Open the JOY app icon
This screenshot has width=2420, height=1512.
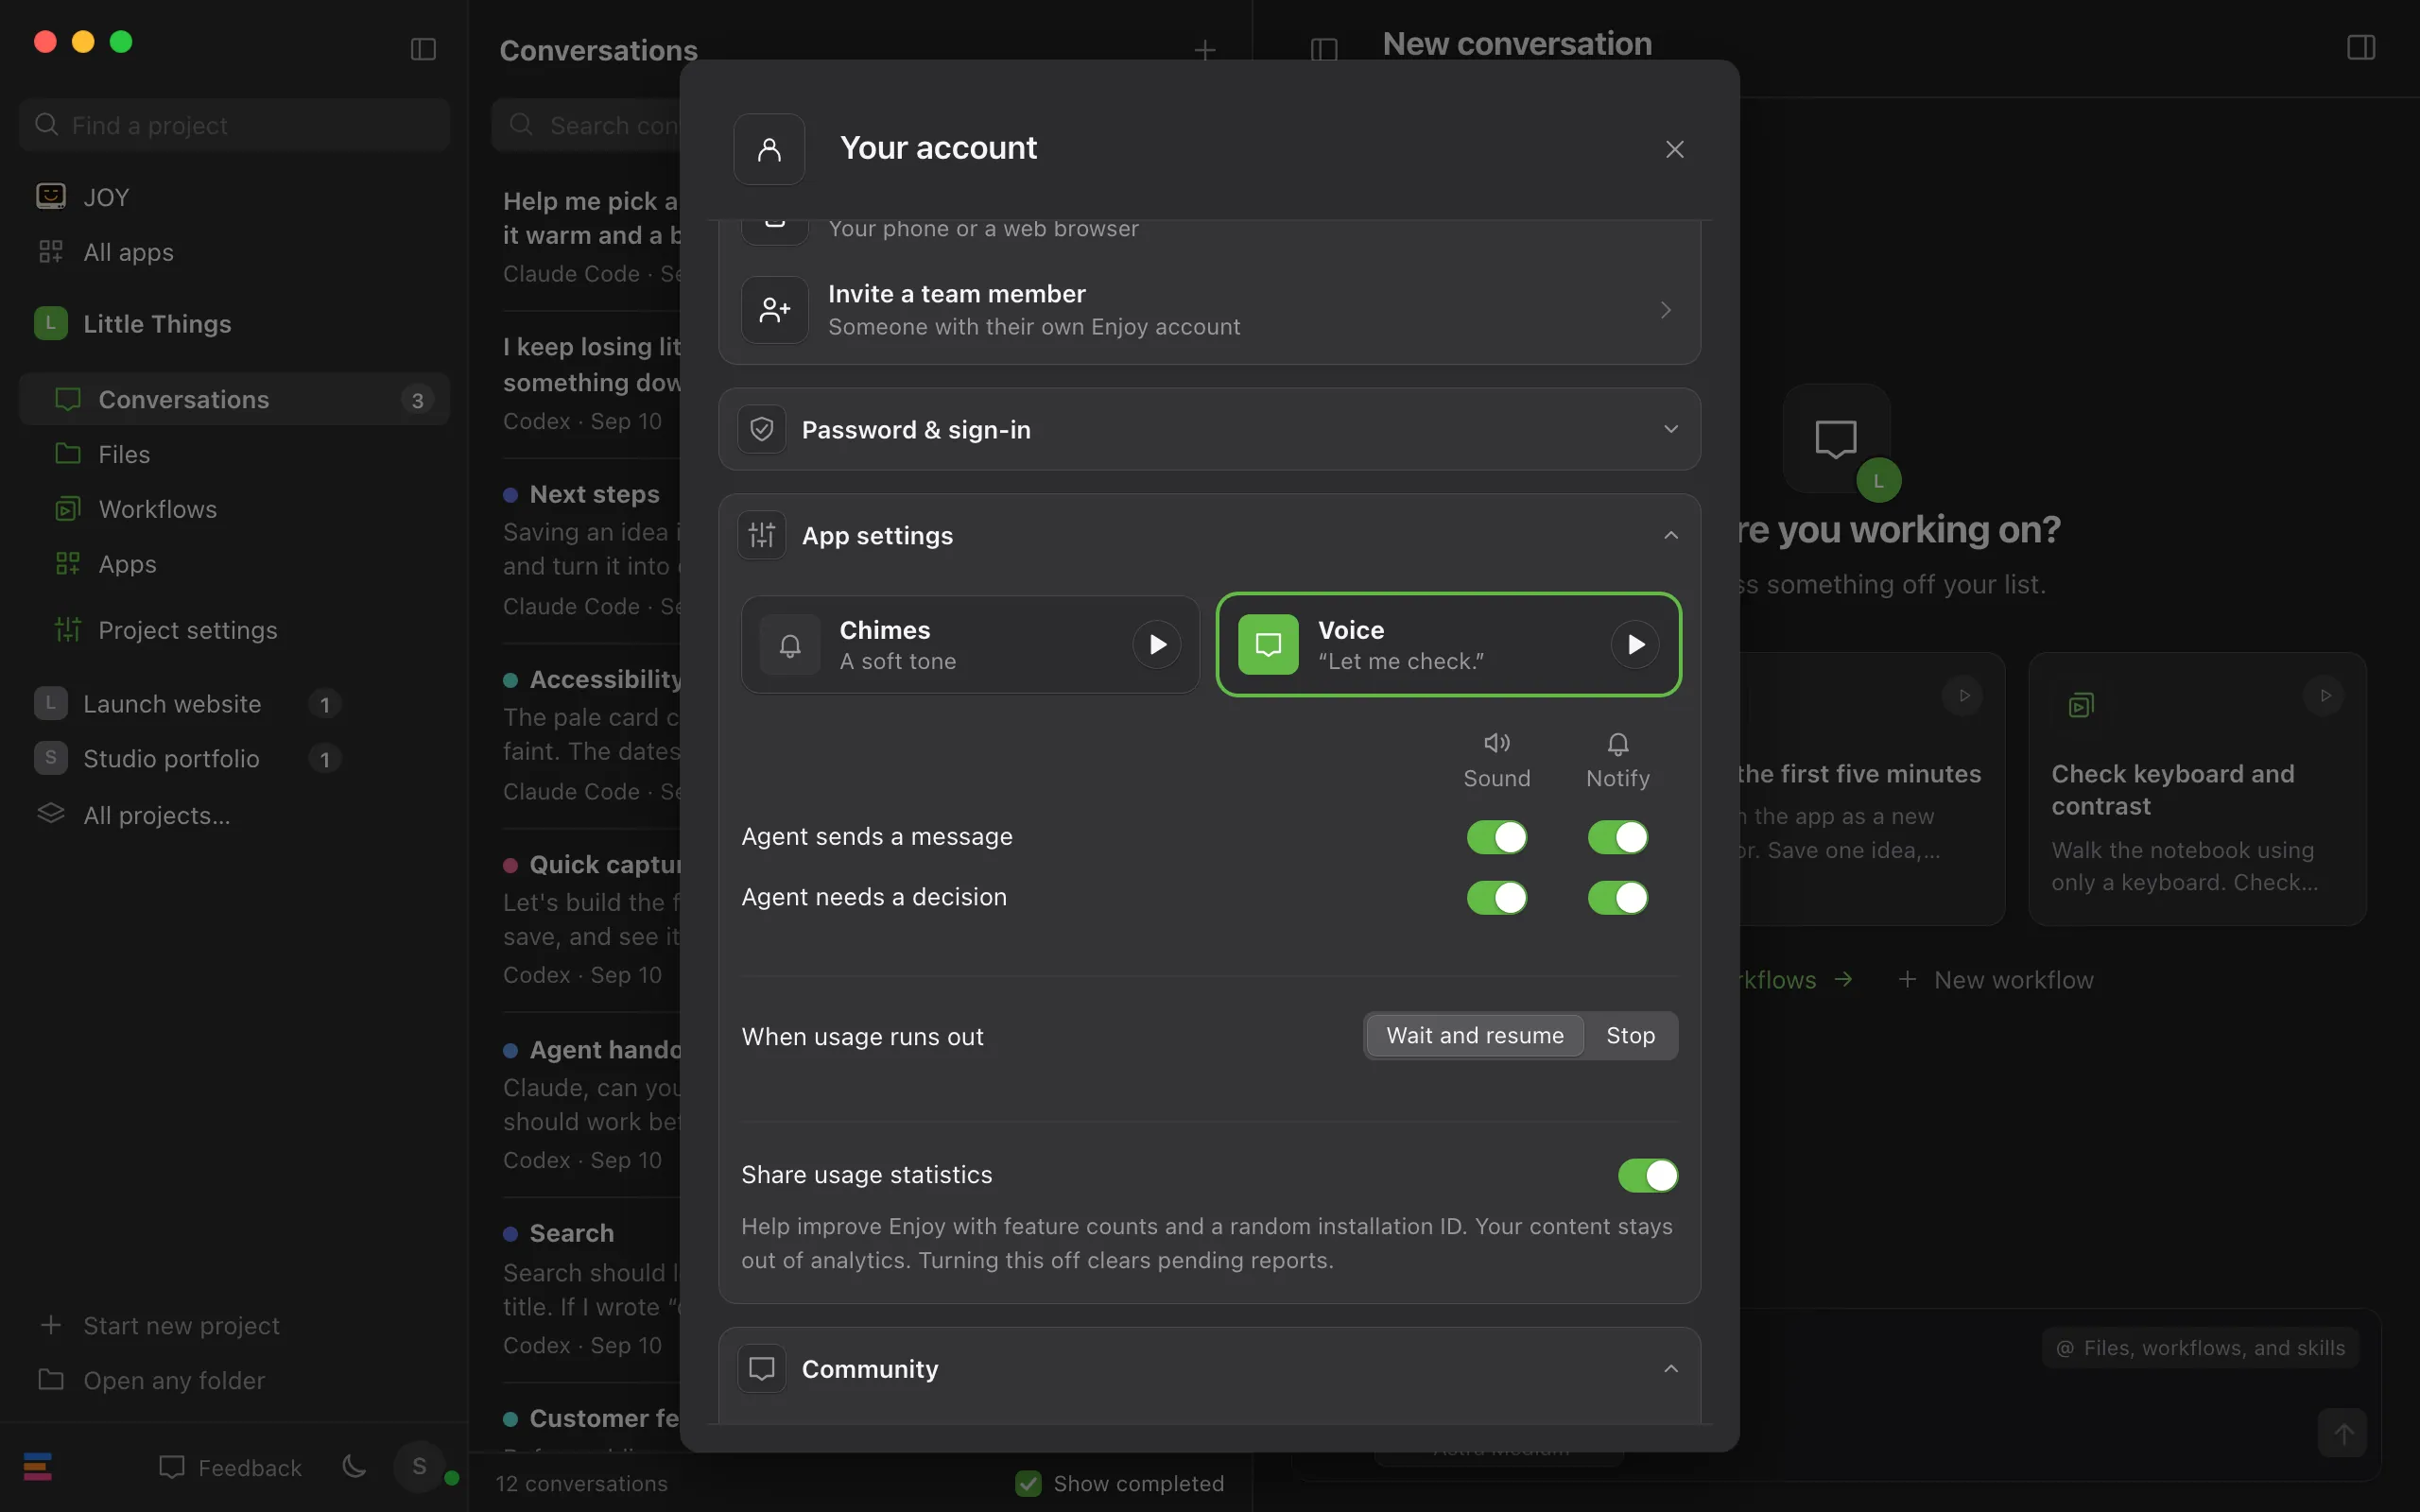pos(50,196)
